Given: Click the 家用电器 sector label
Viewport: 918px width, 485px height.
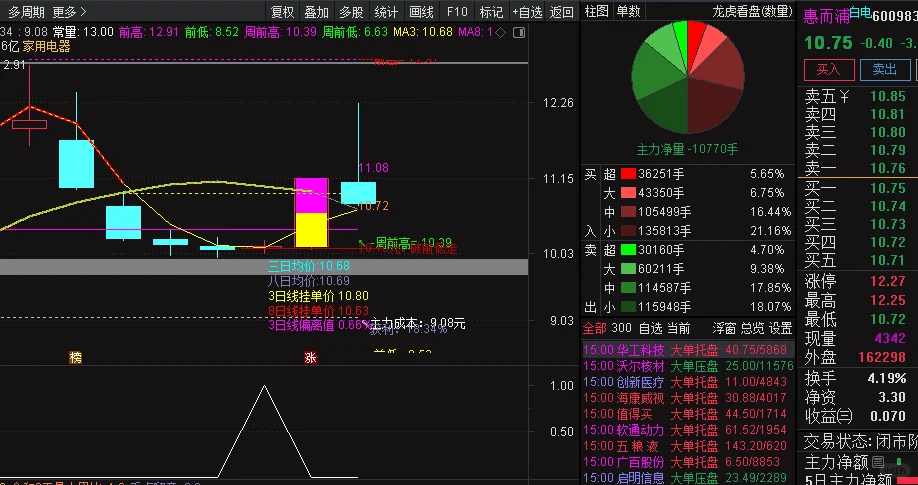Looking at the screenshot, I should (46, 47).
